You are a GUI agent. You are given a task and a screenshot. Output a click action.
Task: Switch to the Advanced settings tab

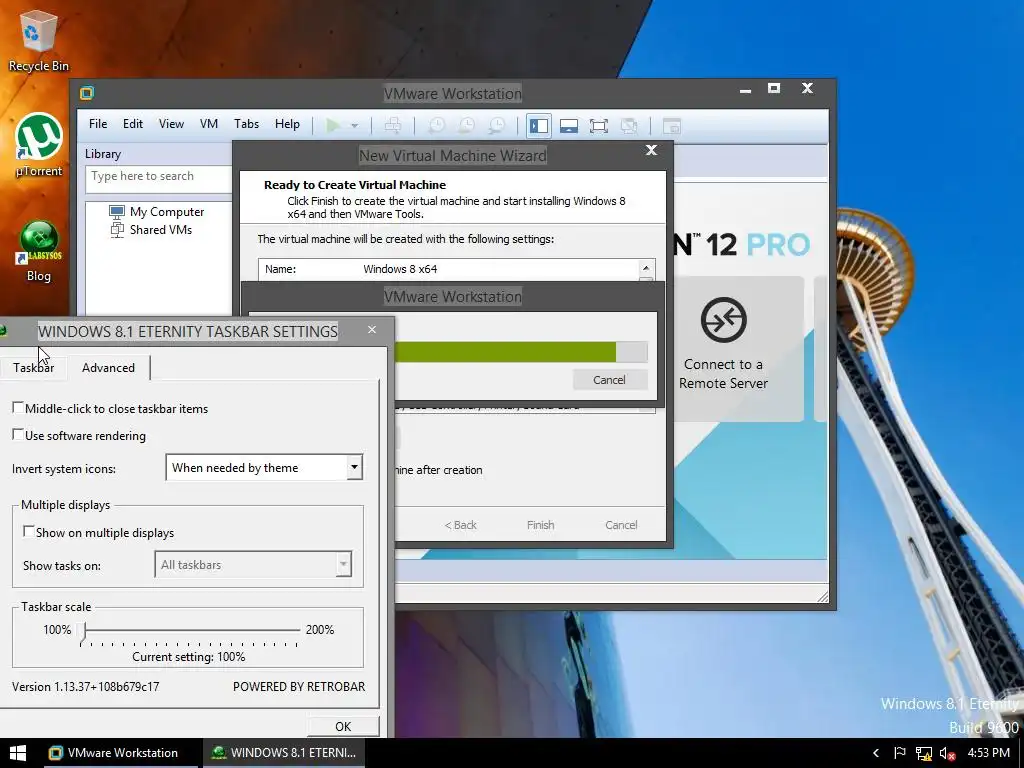tap(108, 368)
